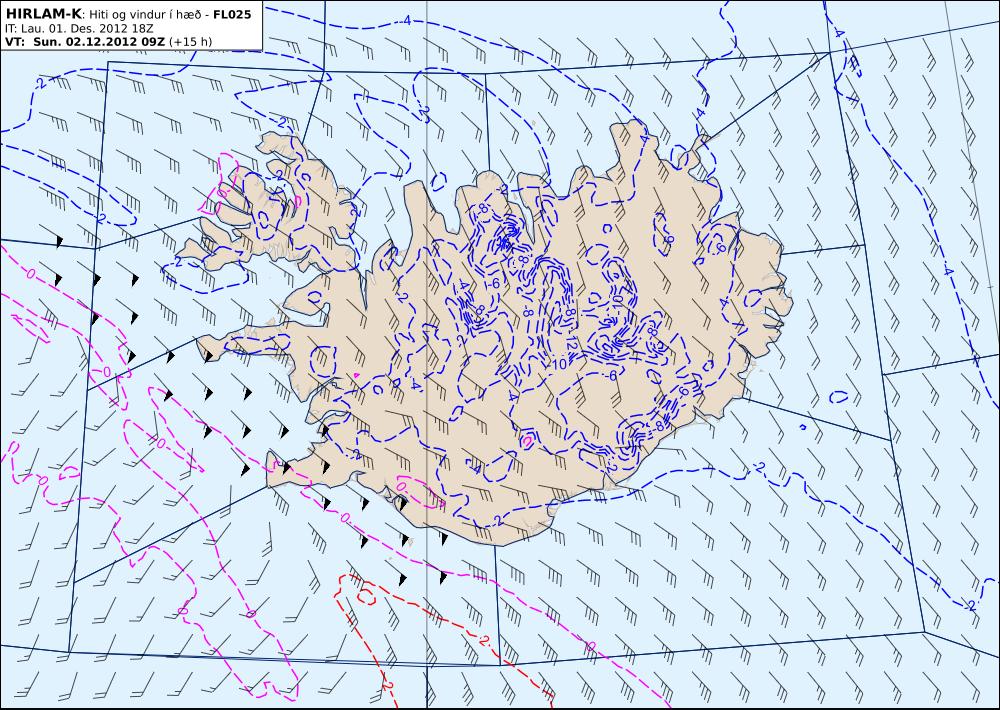The image size is (1000, 710).
Task: Click the '-12' isotherm label
Action: 570,343
